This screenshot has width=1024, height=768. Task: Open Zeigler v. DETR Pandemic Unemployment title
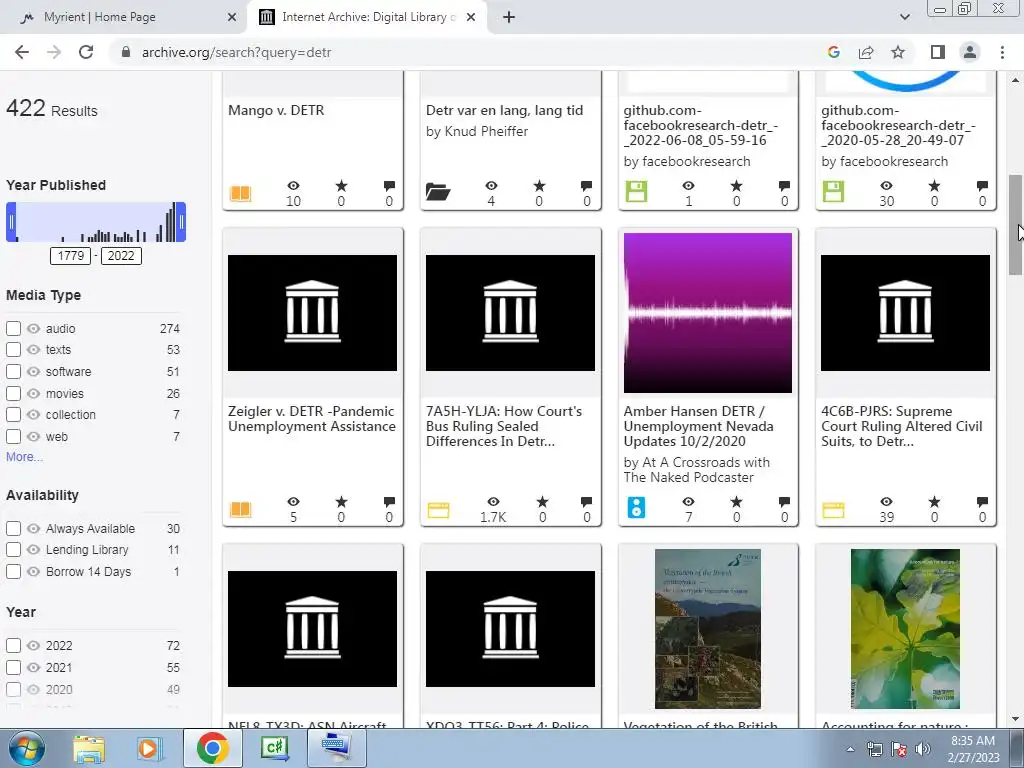click(312, 419)
